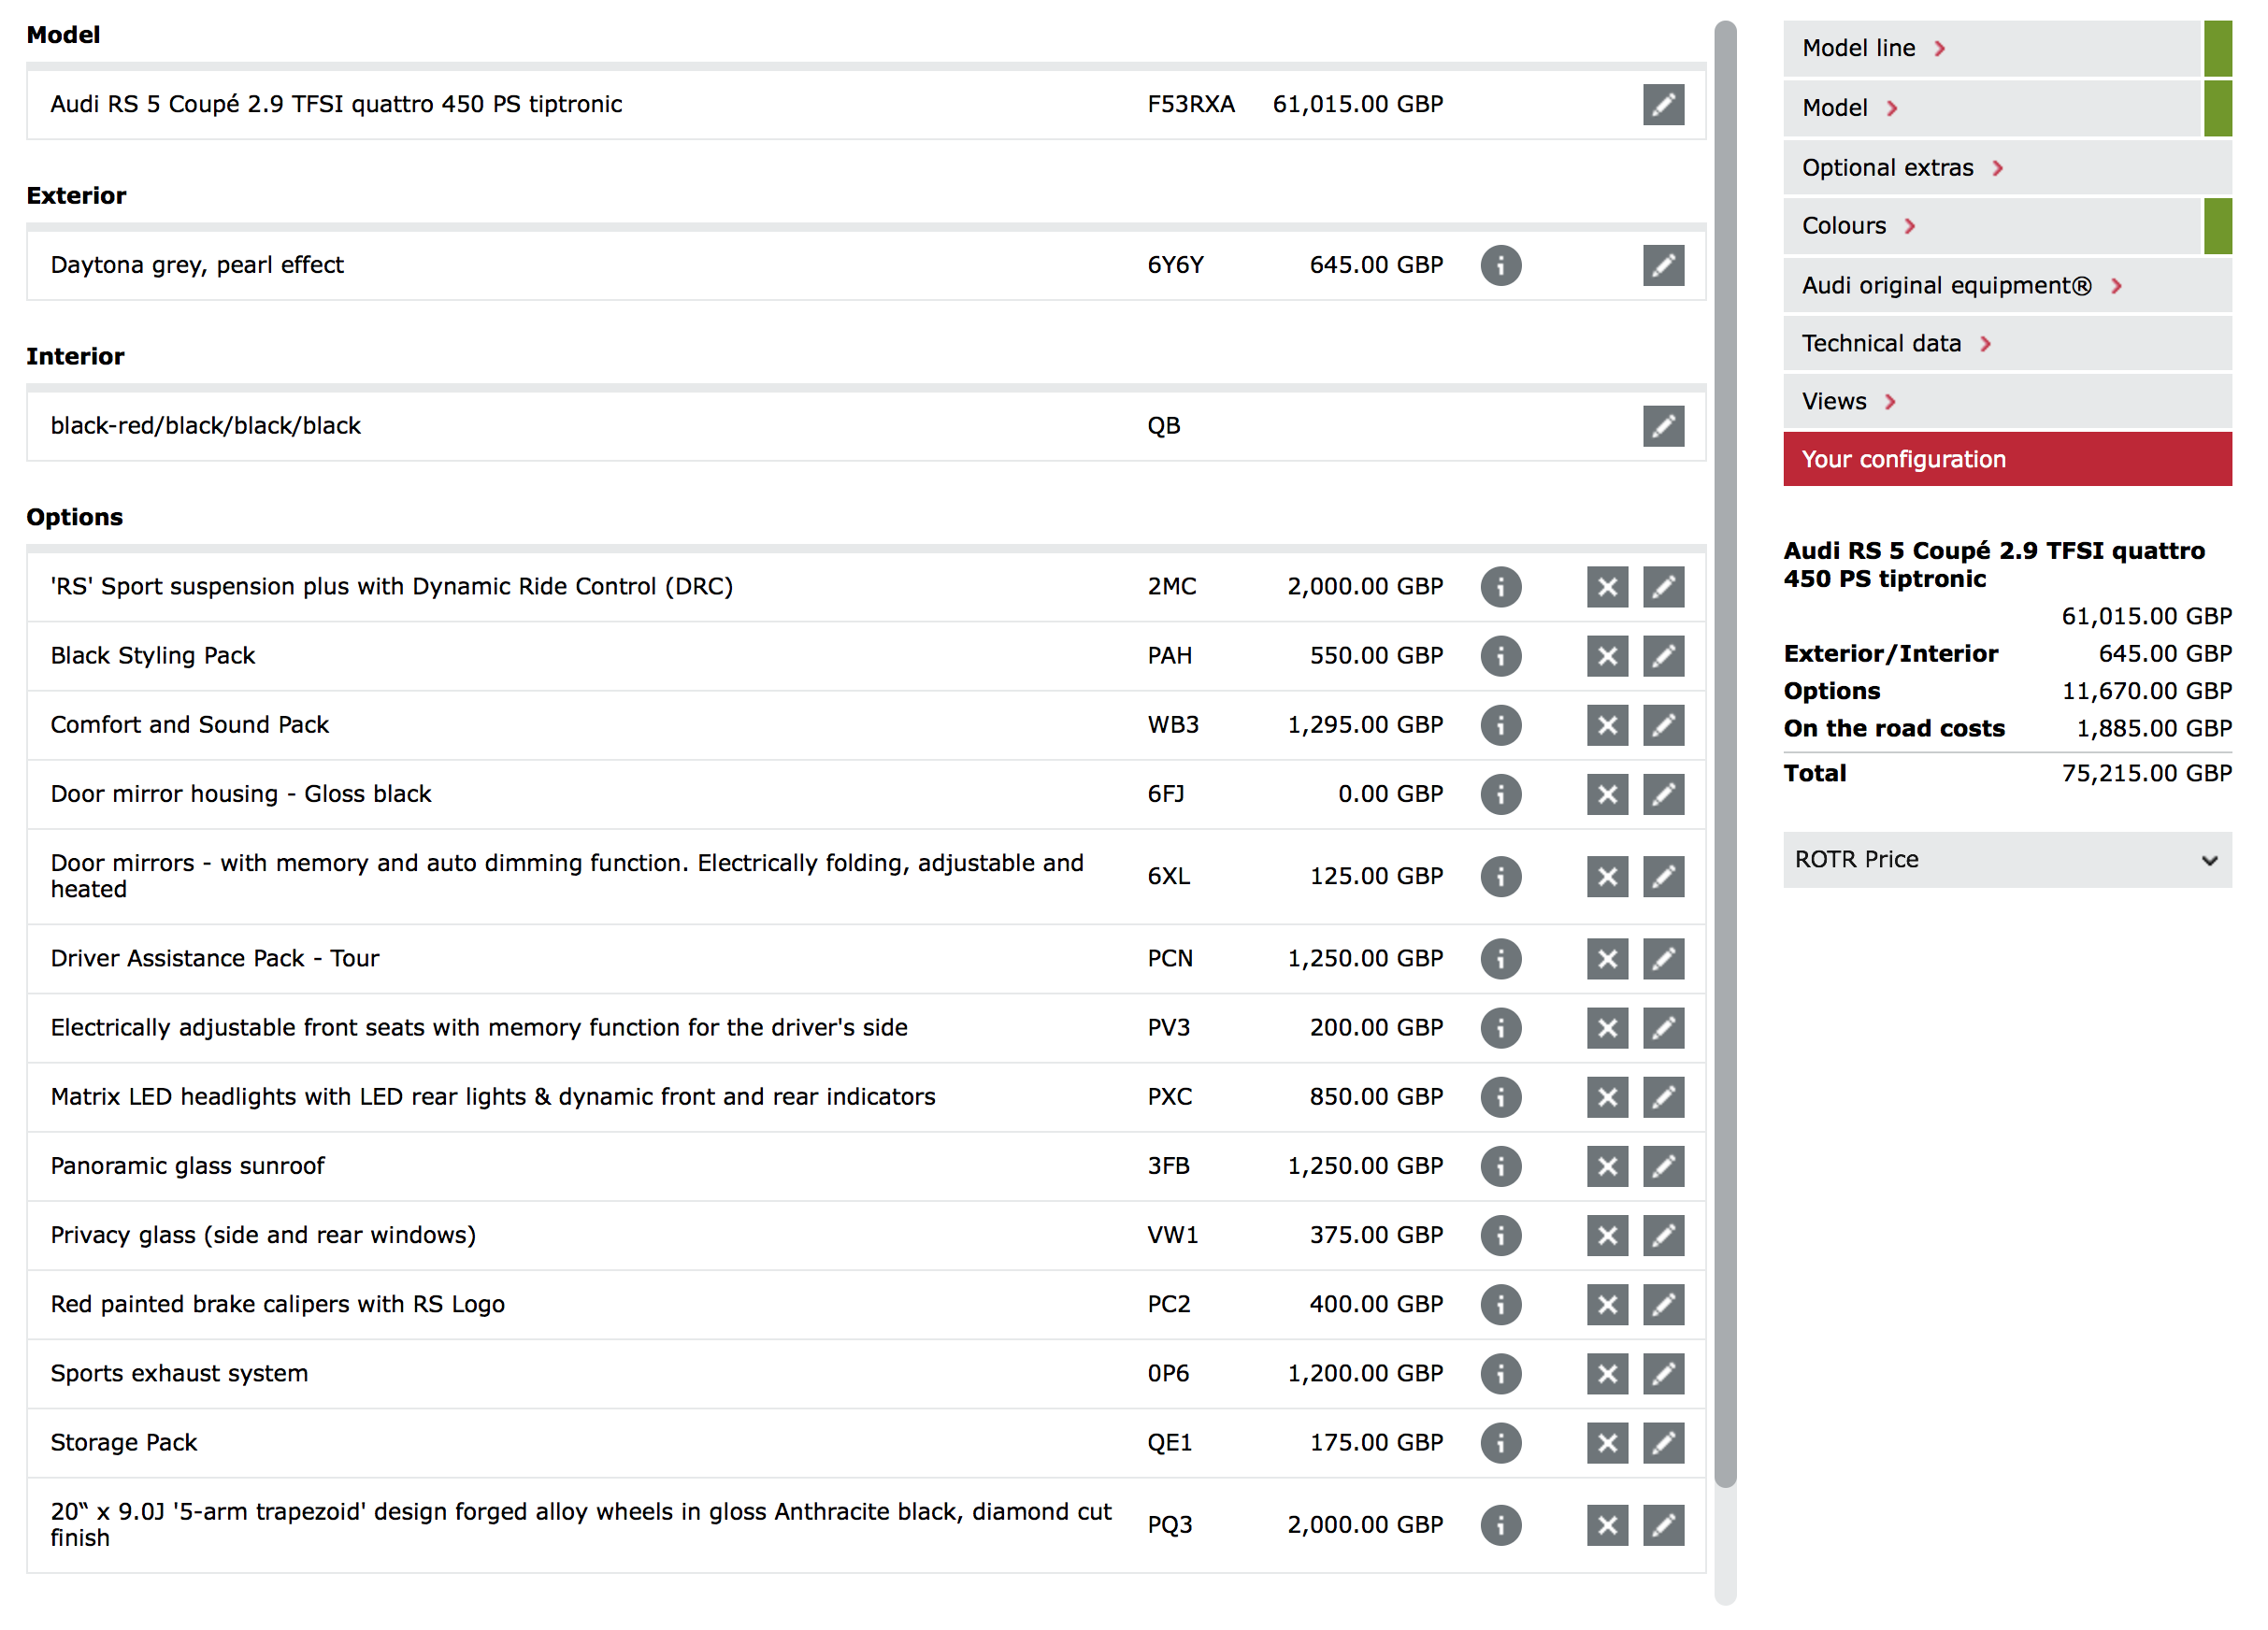This screenshot has height=1630, width=2268.
Task: Edit the Matrix LED headlights option
Action: tap(1663, 1096)
